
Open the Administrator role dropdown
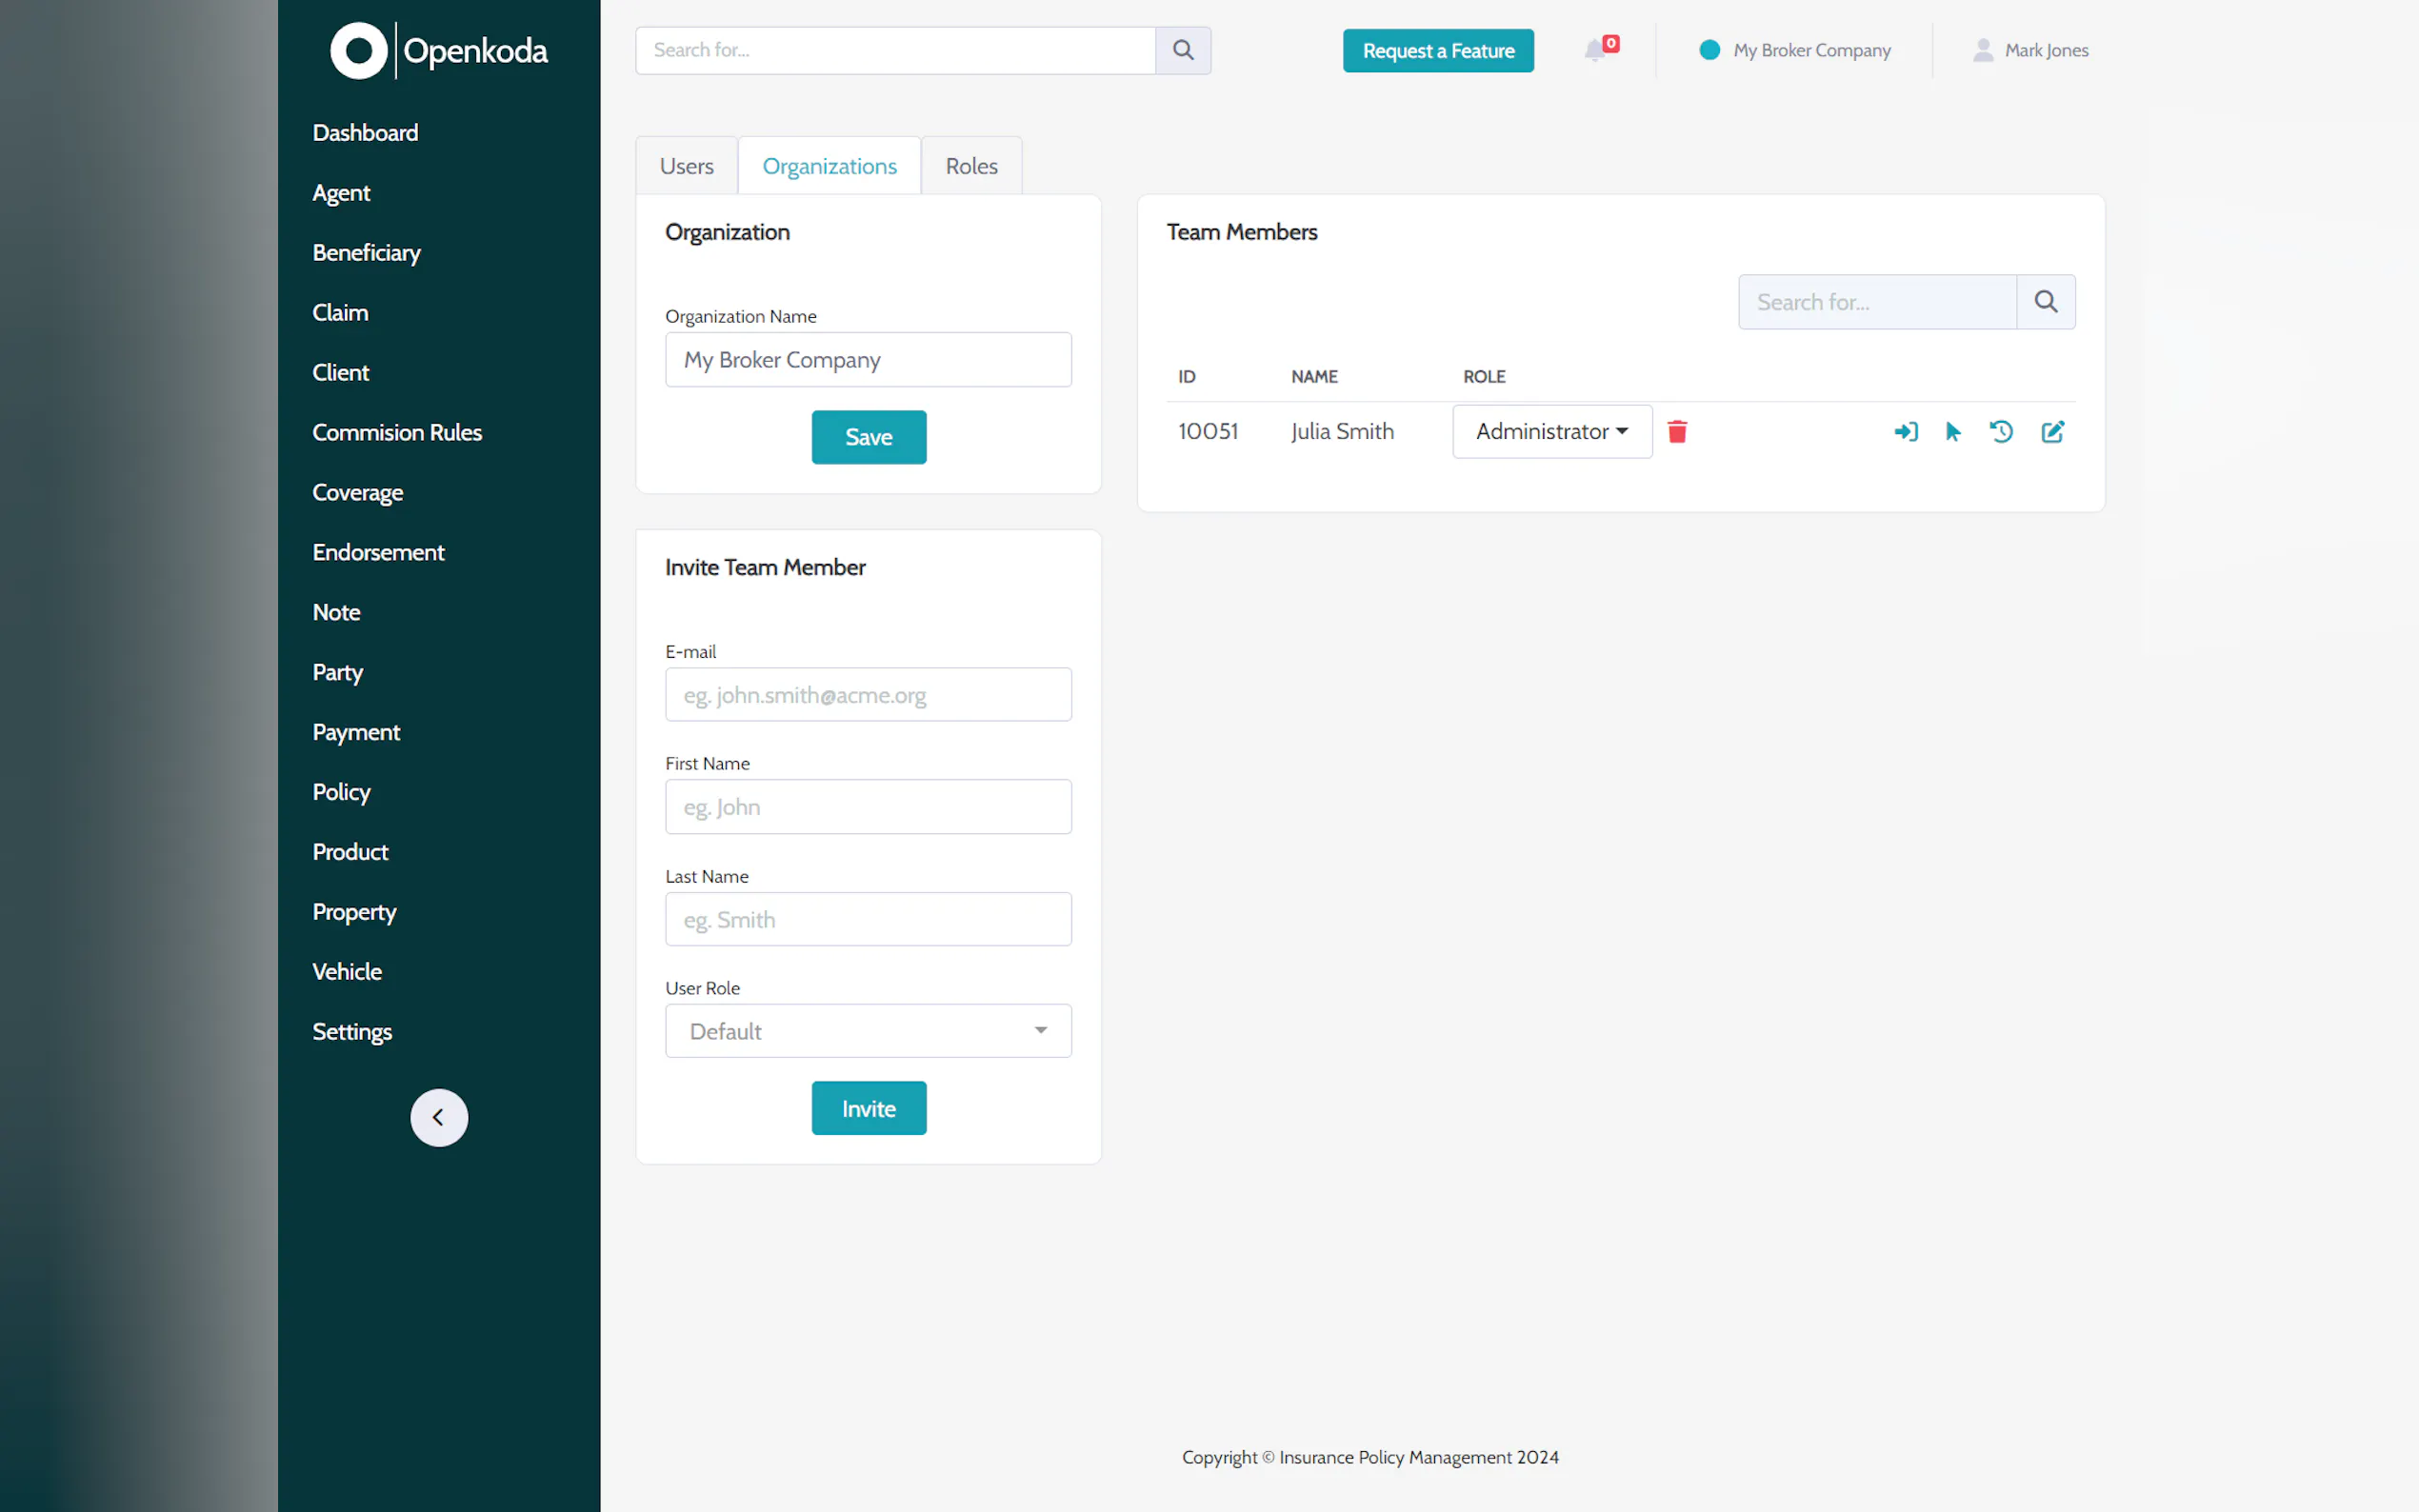pyautogui.click(x=1551, y=432)
